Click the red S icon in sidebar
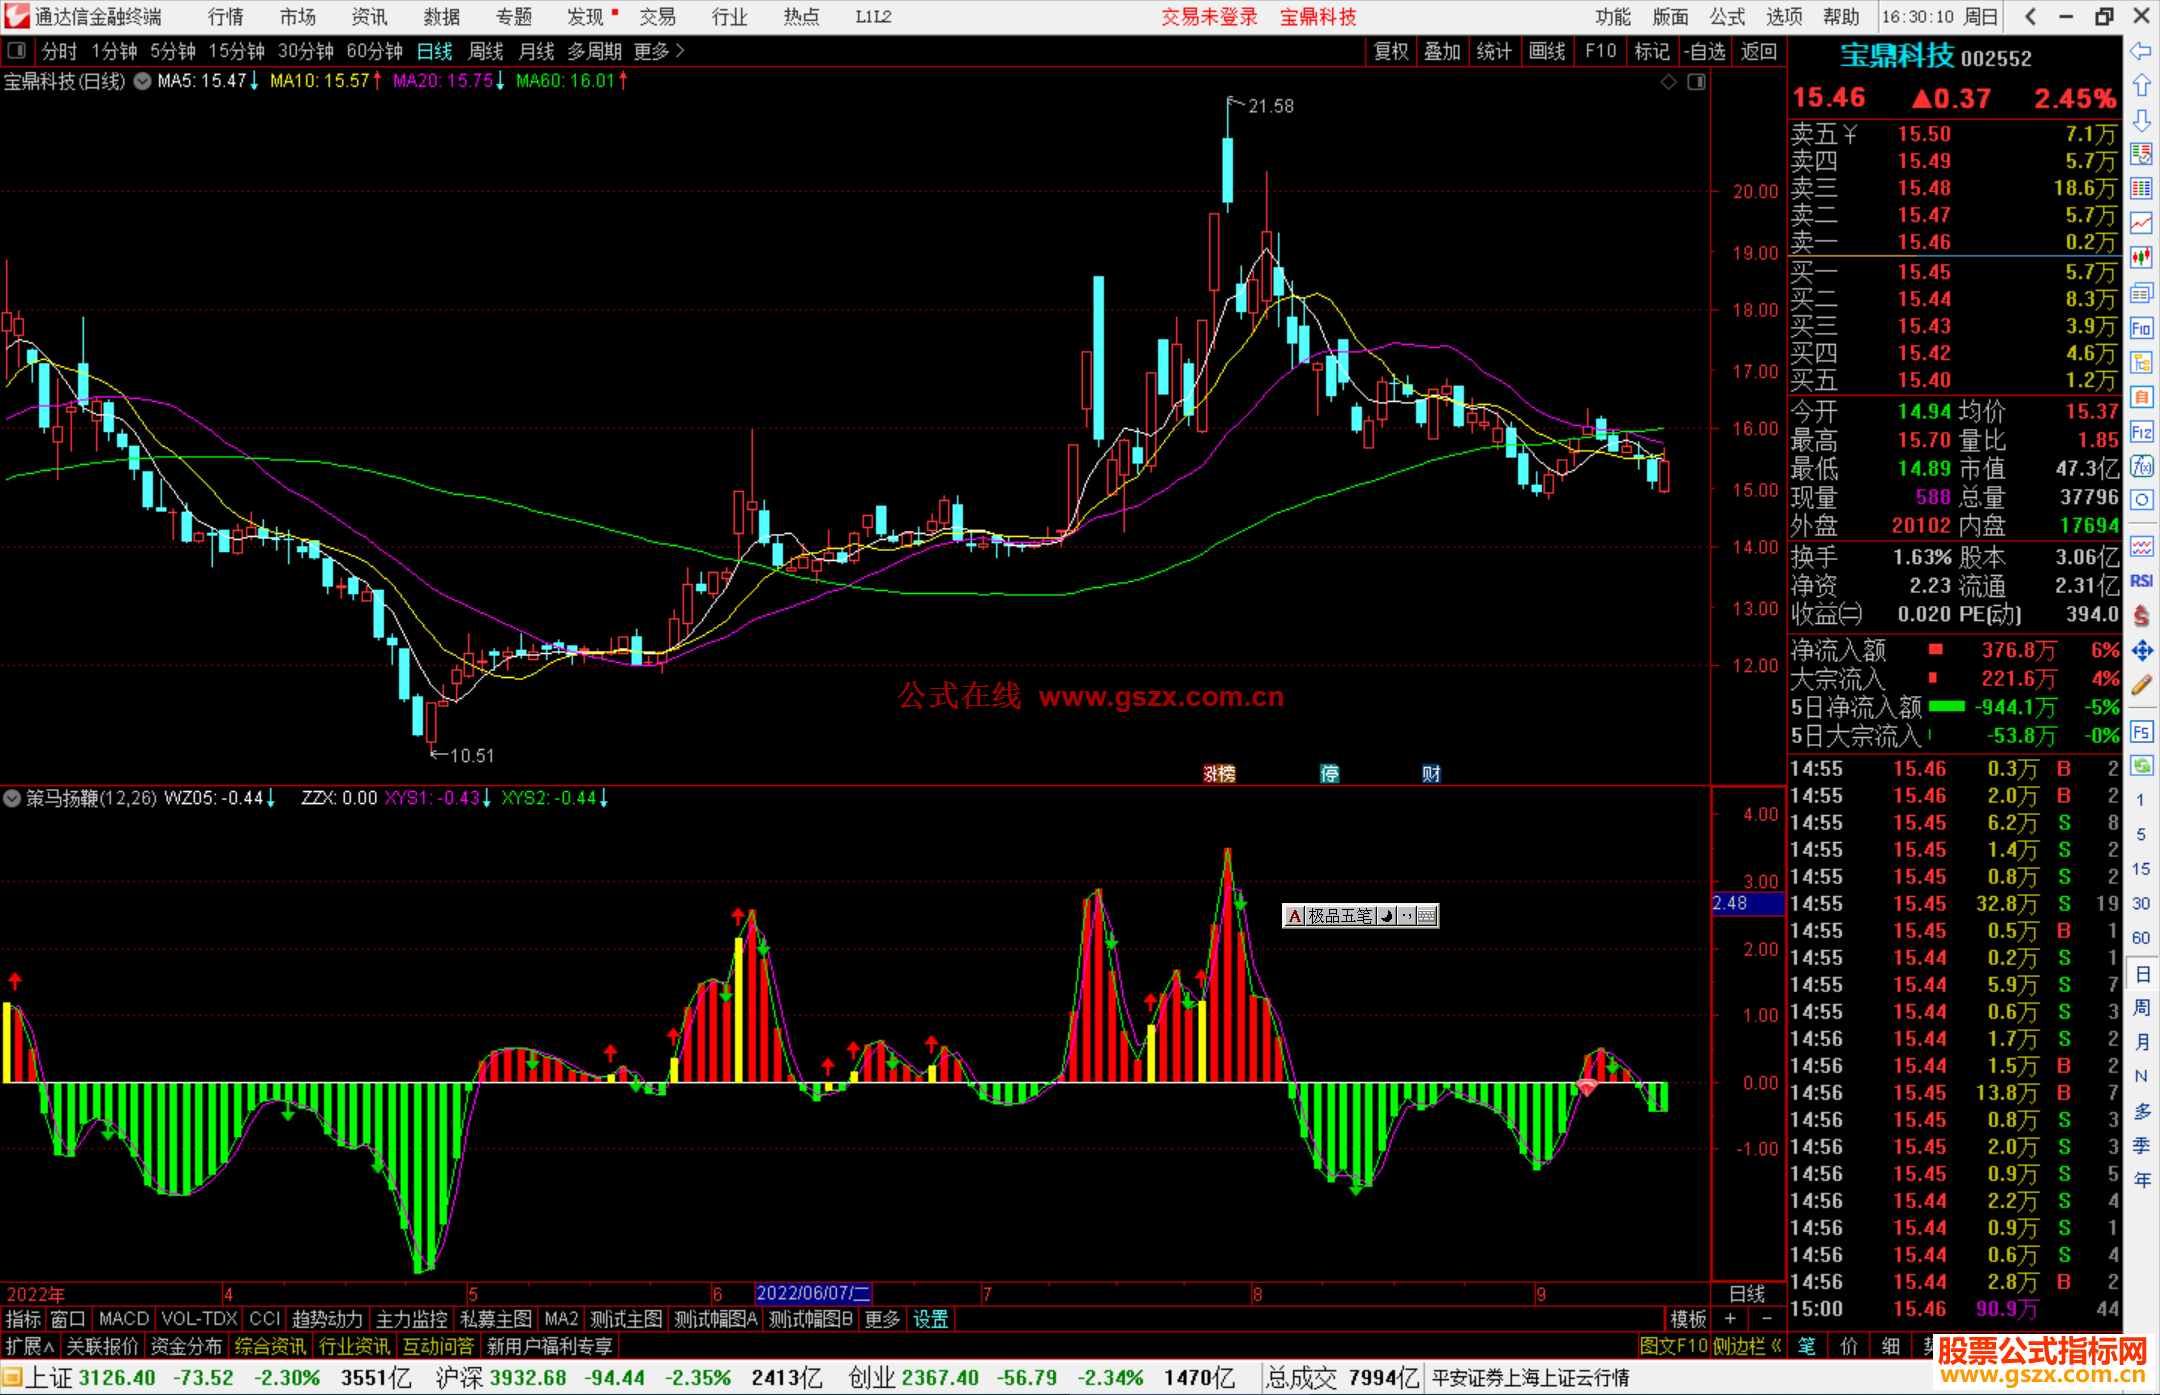Viewport: 2160px width, 1395px height. point(2141,616)
